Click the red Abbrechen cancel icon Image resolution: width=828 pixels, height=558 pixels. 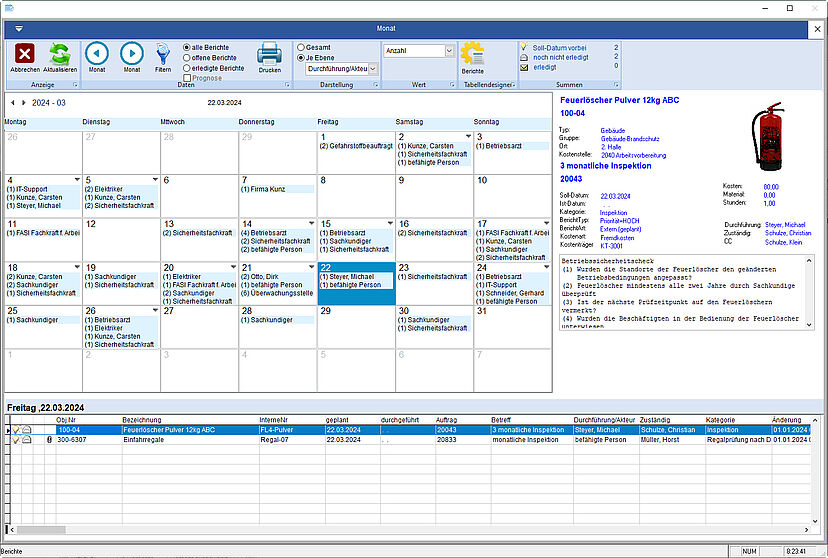[x=25, y=54]
